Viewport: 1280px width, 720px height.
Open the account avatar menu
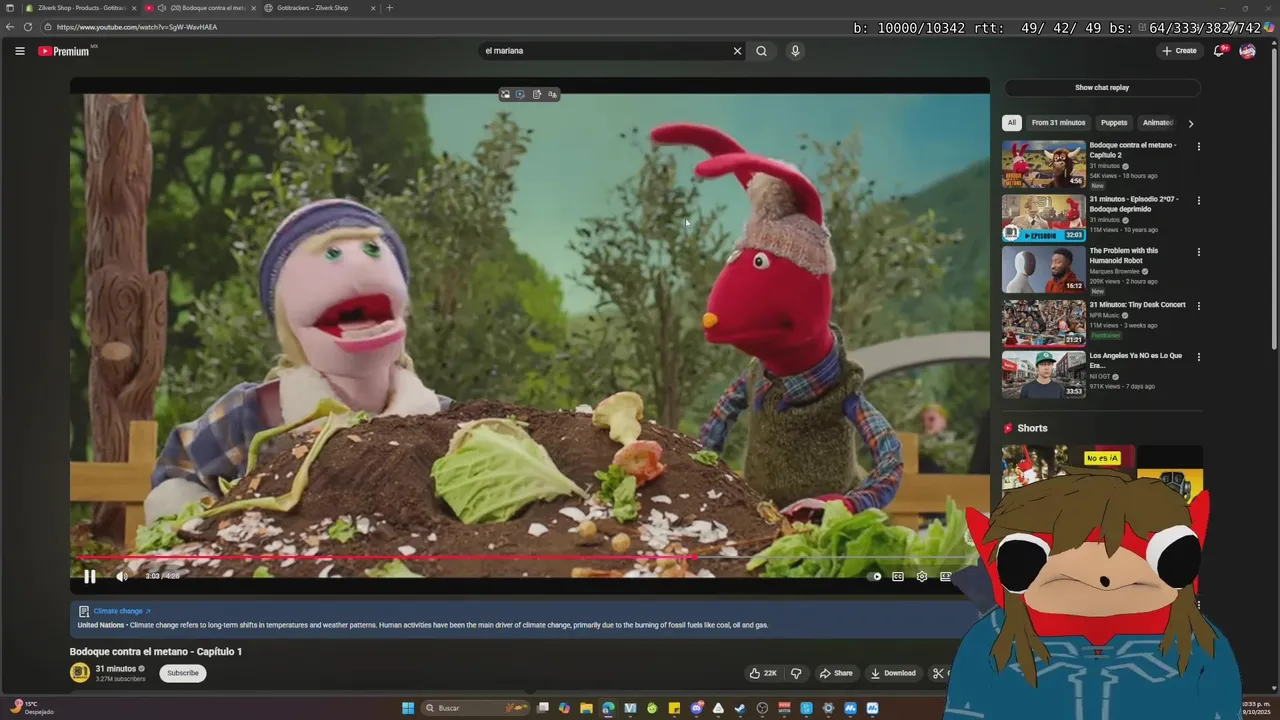coord(1247,51)
